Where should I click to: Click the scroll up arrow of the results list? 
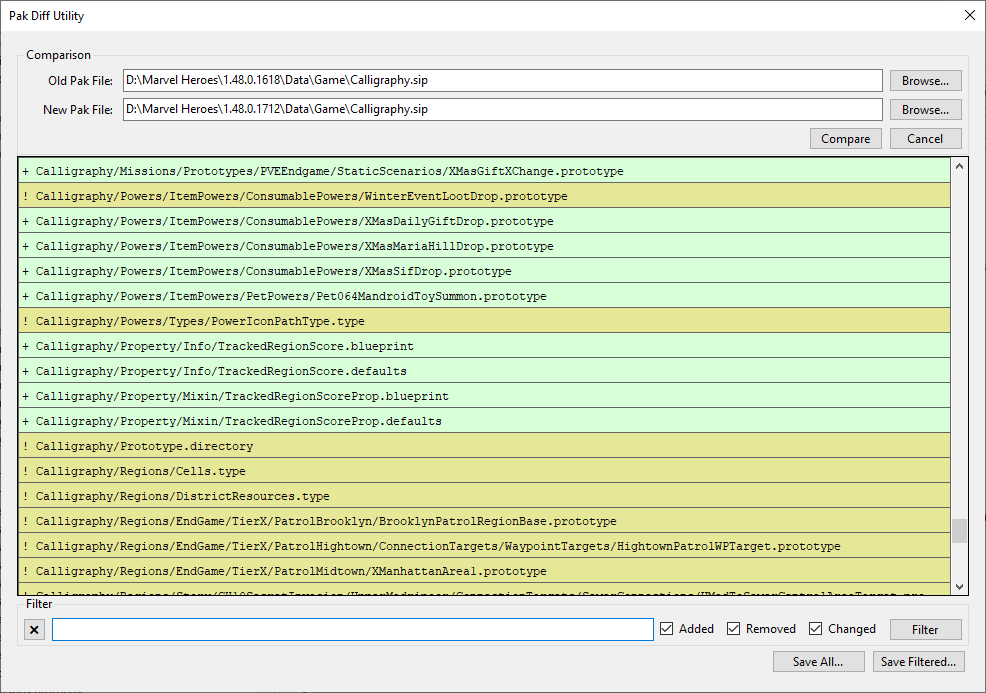960,167
